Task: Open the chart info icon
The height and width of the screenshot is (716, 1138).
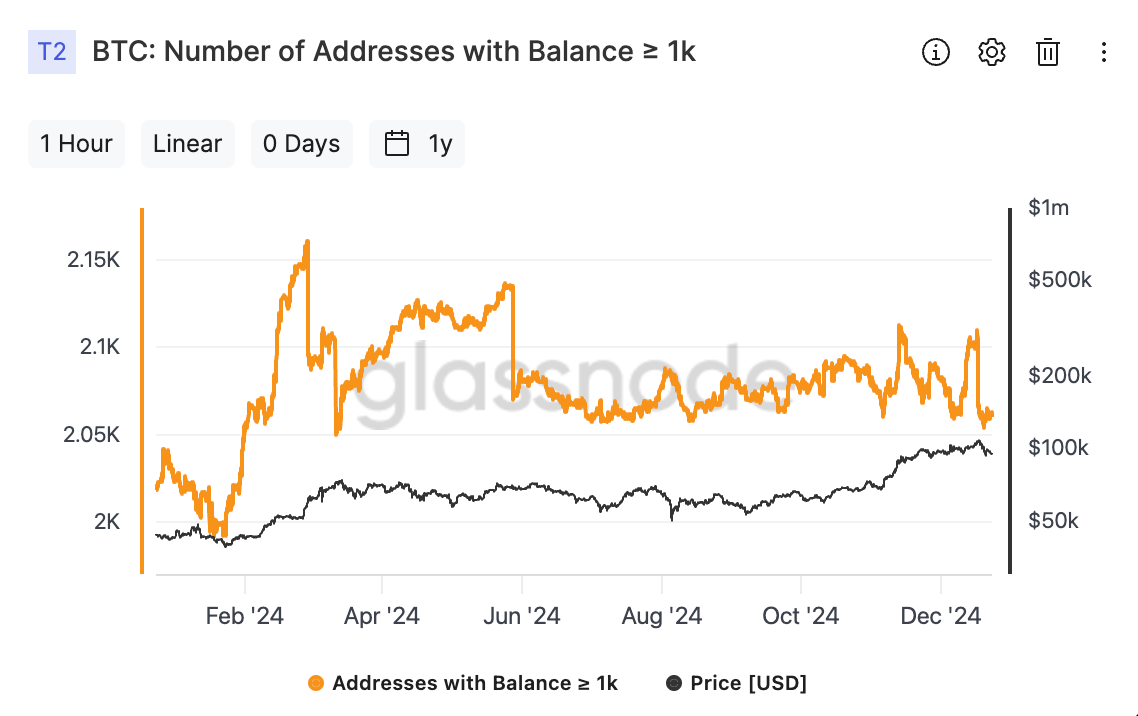Action: pos(936,52)
